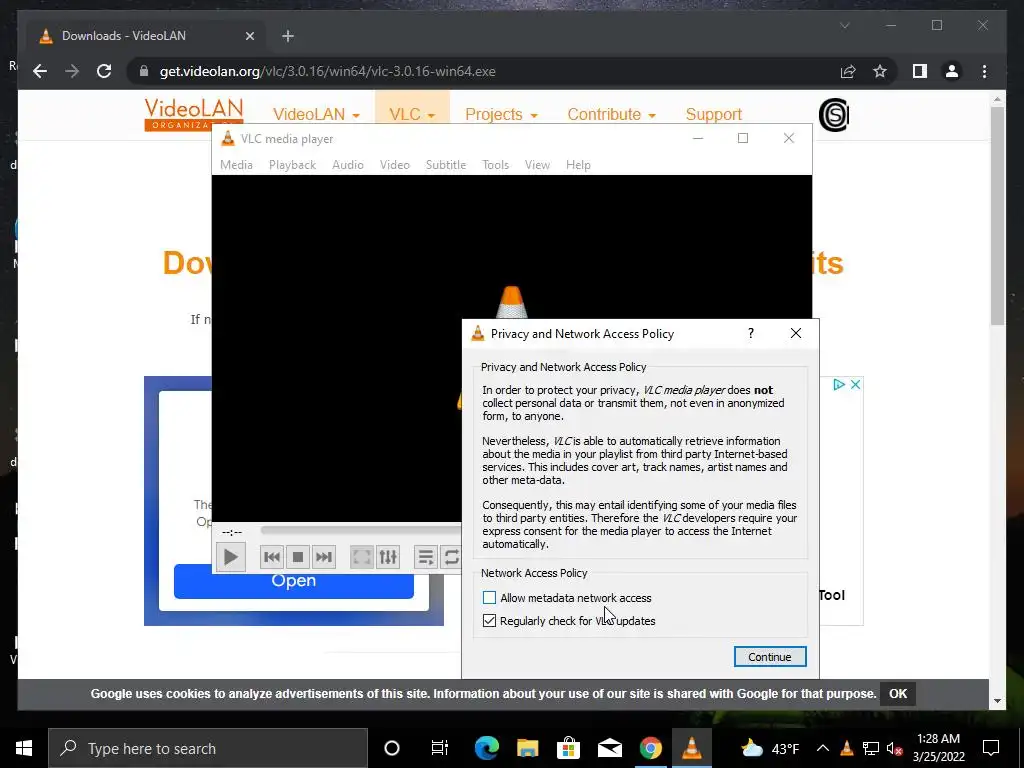Click Continue in the privacy dialog
1024x768 pixels.
(x=770, y=657)
